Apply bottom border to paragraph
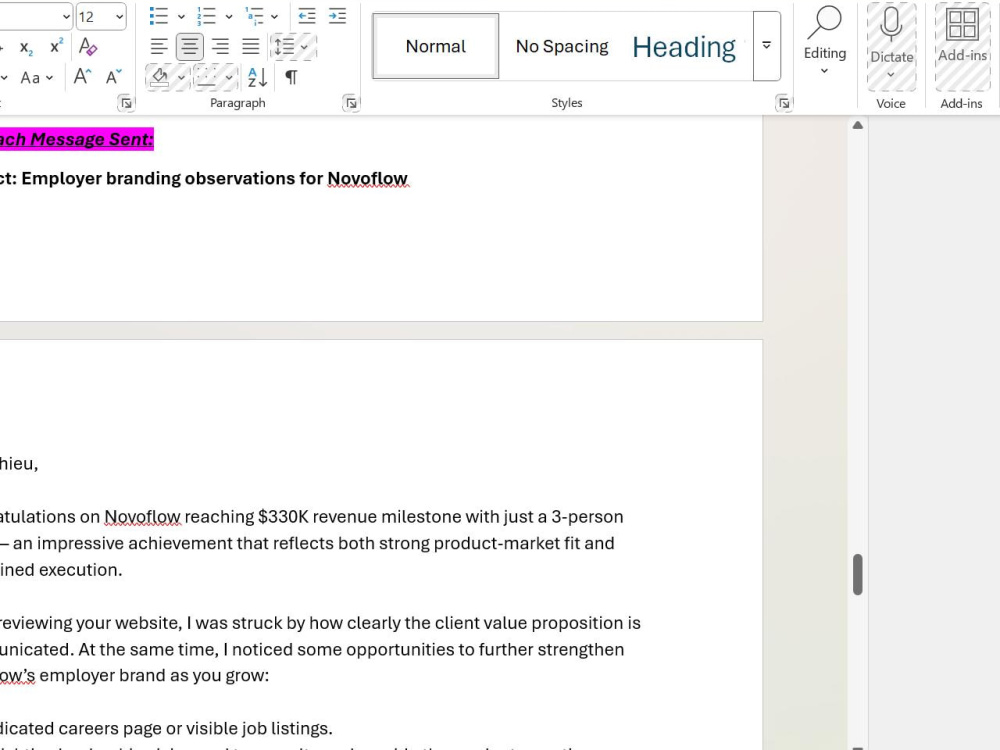Screen dimensions: 1000x750 207,77
